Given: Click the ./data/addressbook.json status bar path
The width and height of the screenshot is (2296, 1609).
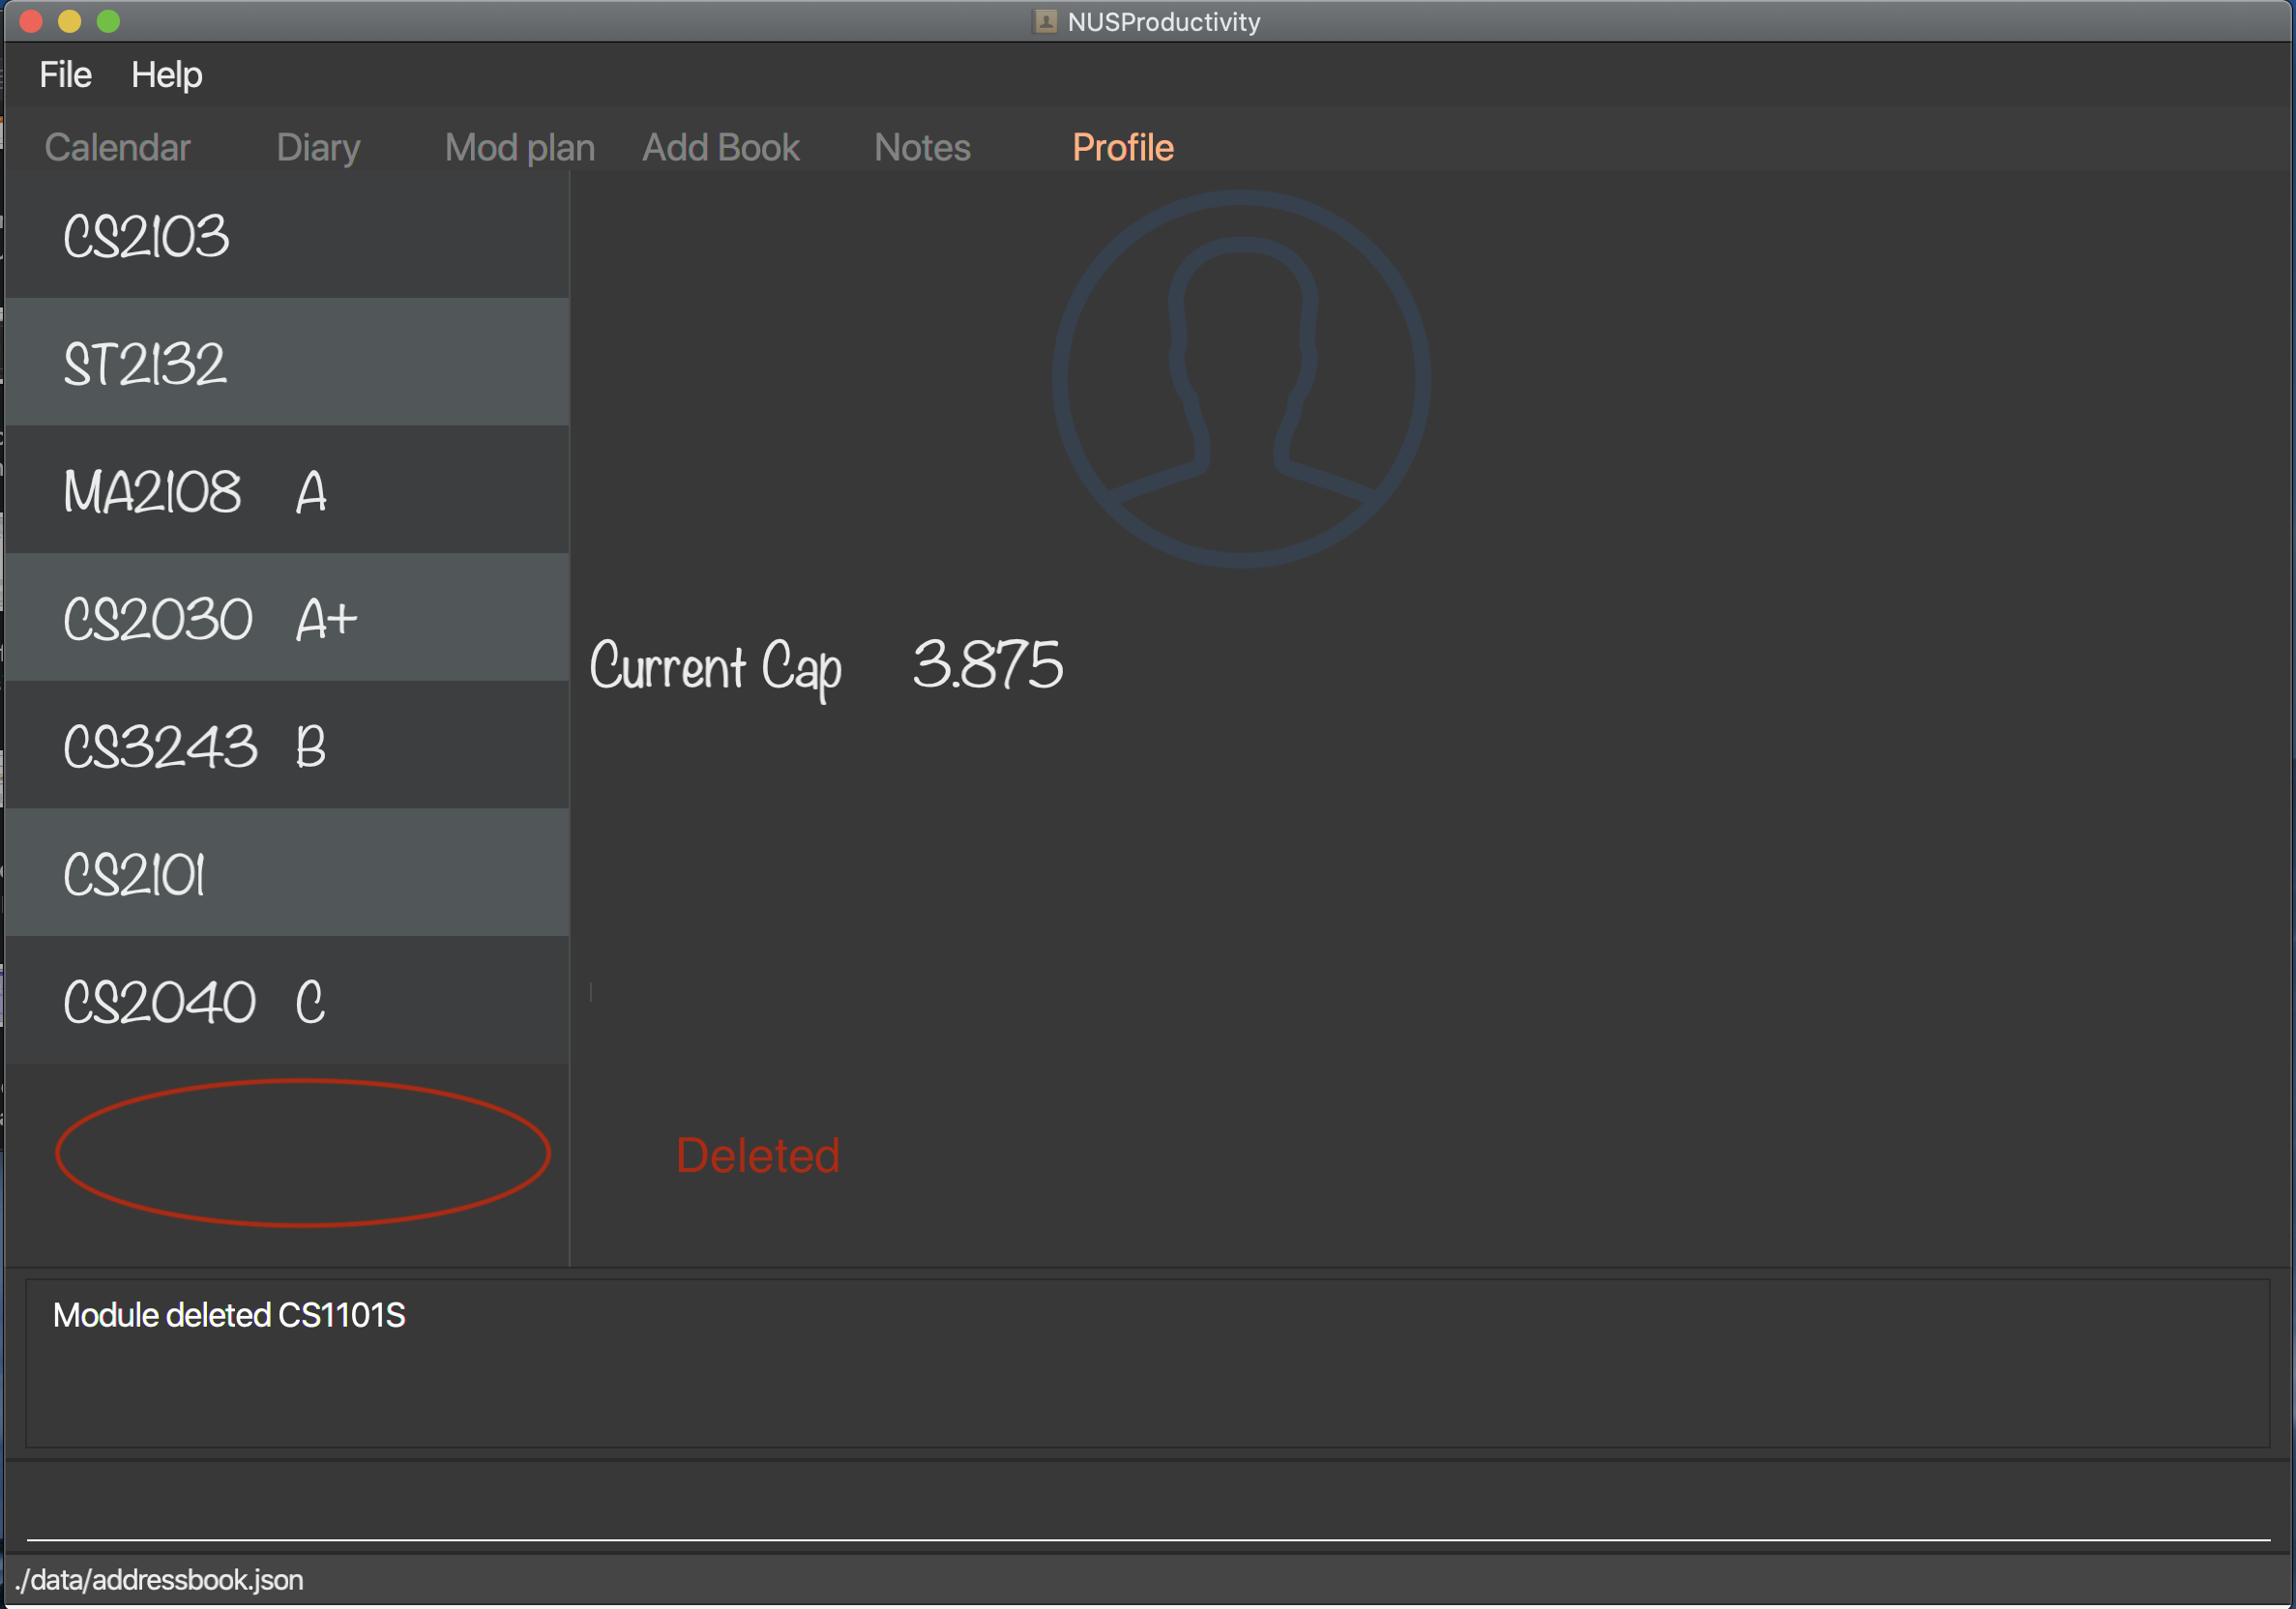Looking at the screenshot, I should click(x=160, y=1580).
